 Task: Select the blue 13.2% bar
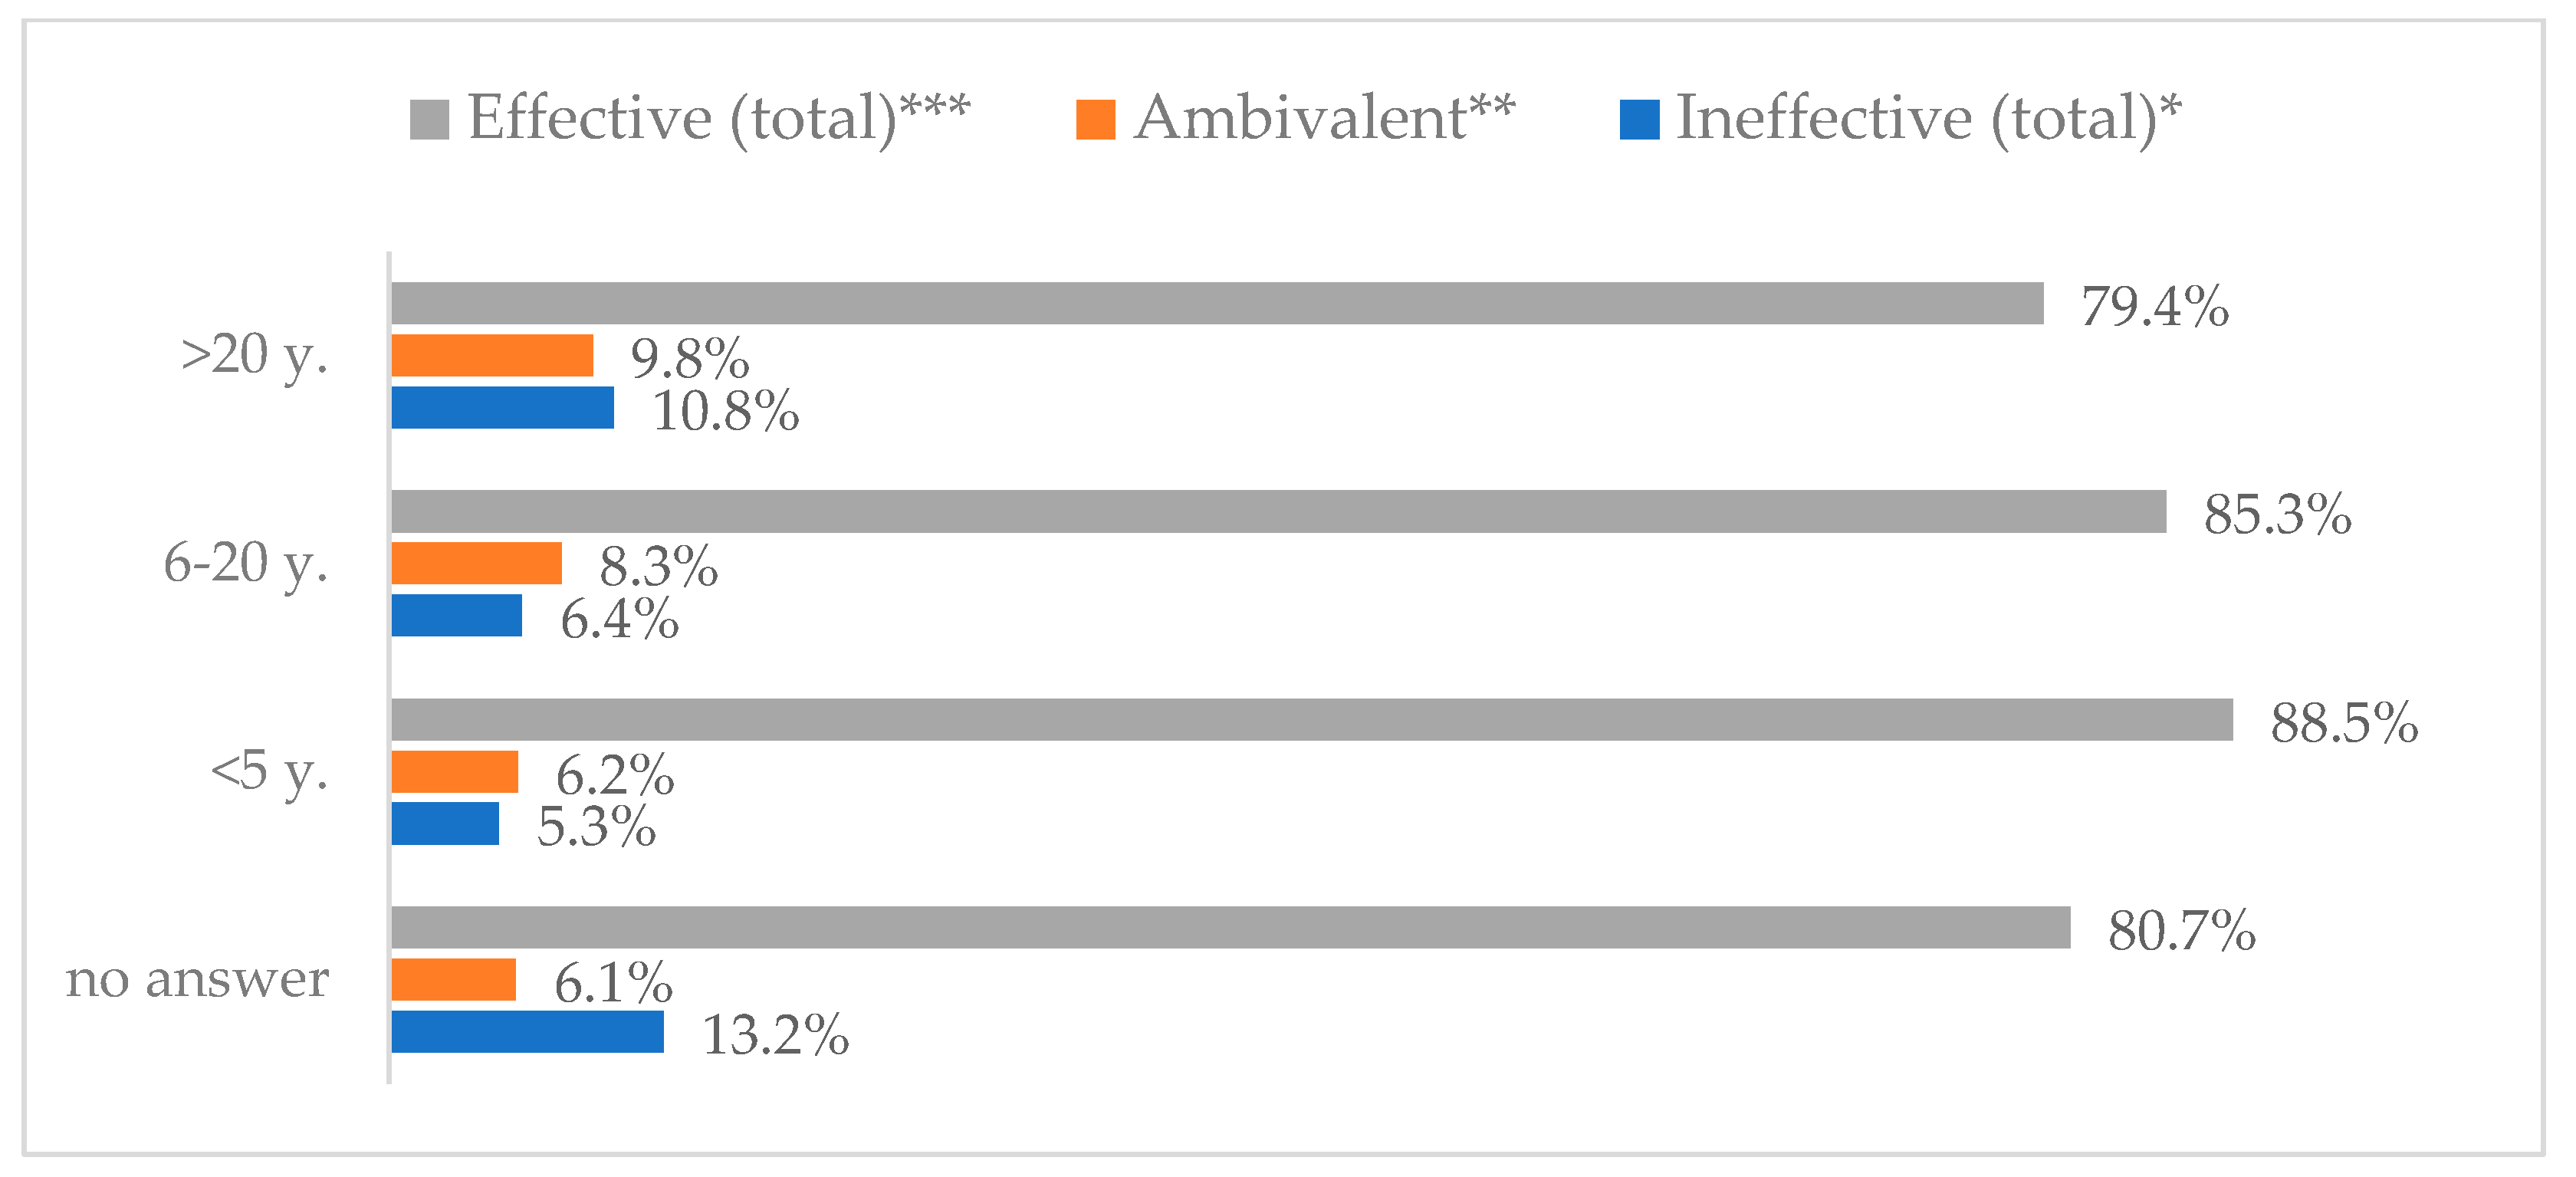(527, 1031)
